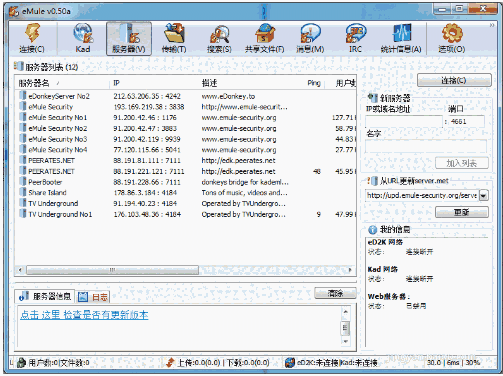This screenshot has width=503, height=376.
Task: Switch to the red Log tab
Action: (93, 297)
